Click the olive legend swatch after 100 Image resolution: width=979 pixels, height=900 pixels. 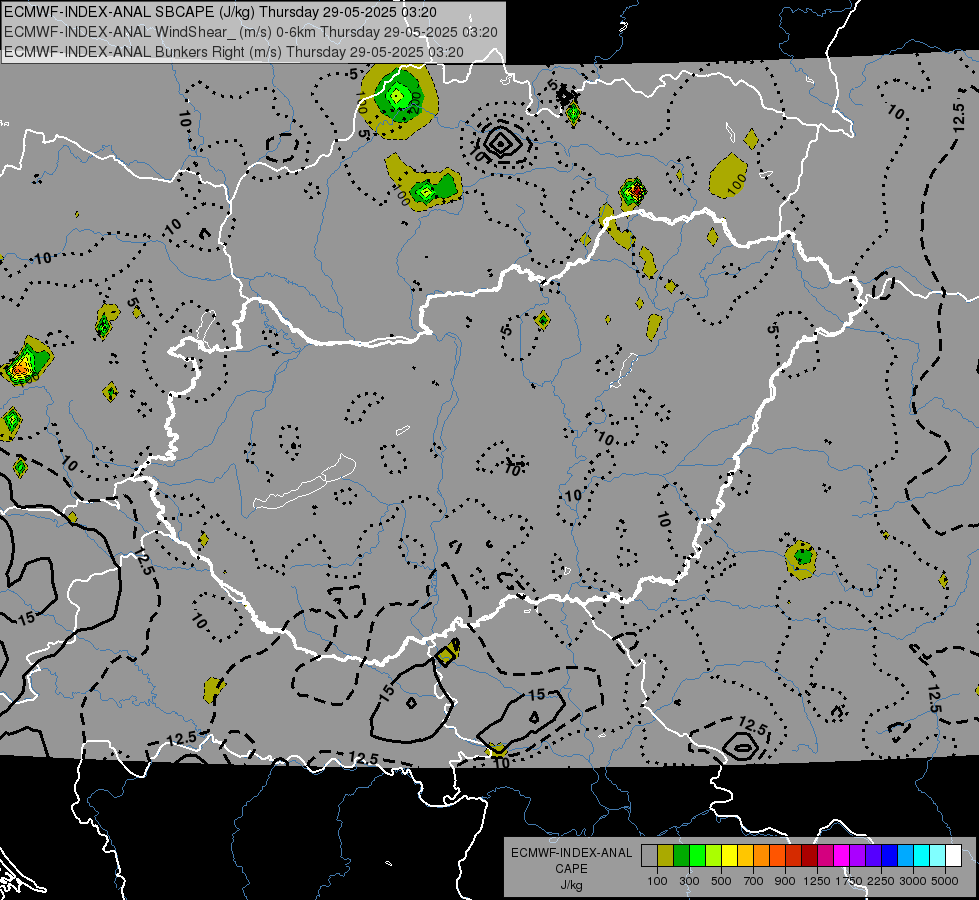[x=666, y=856]
